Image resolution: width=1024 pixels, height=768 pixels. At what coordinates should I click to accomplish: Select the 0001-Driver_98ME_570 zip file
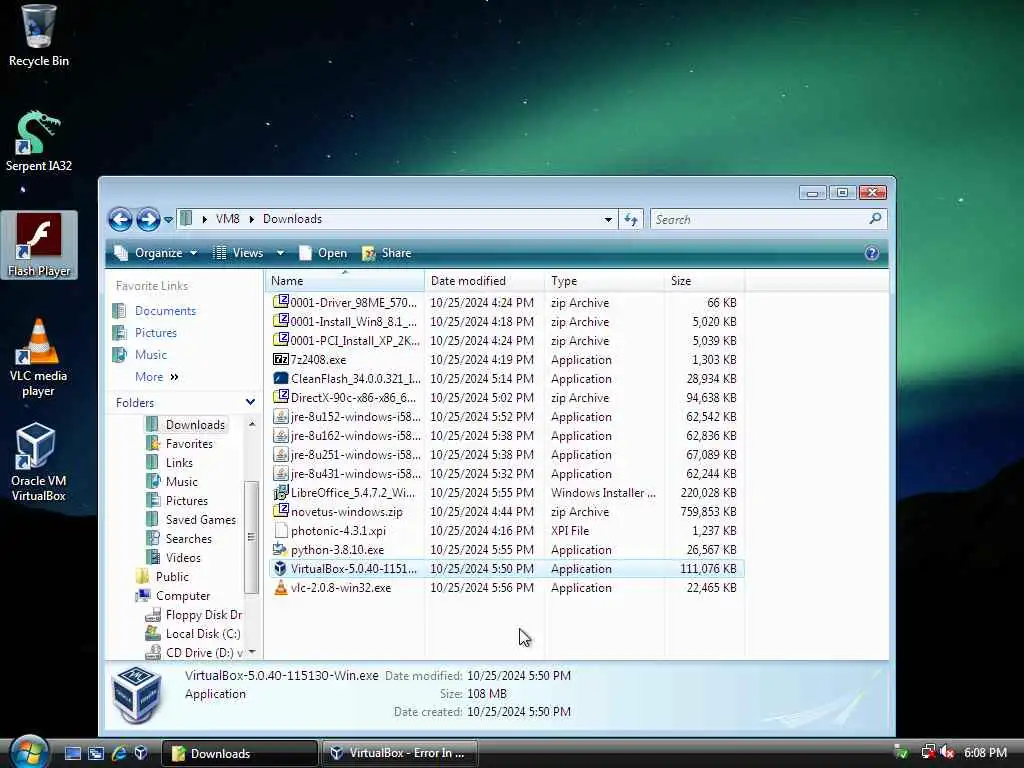(x=506, y=303)
